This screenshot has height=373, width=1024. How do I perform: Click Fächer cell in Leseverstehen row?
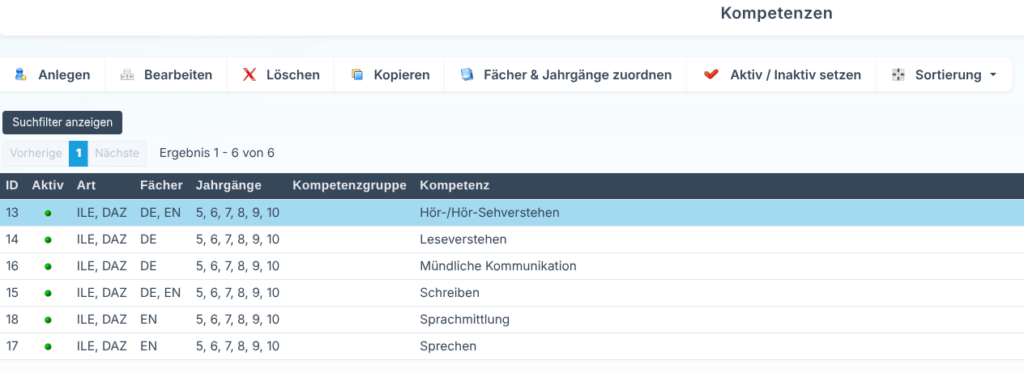point(148,240)
